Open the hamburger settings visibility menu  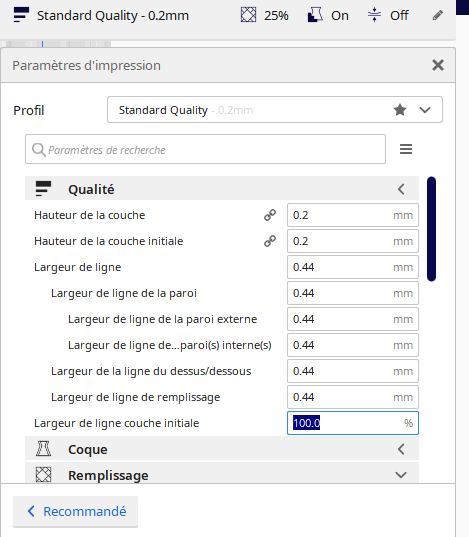click(x=406, y=149)
